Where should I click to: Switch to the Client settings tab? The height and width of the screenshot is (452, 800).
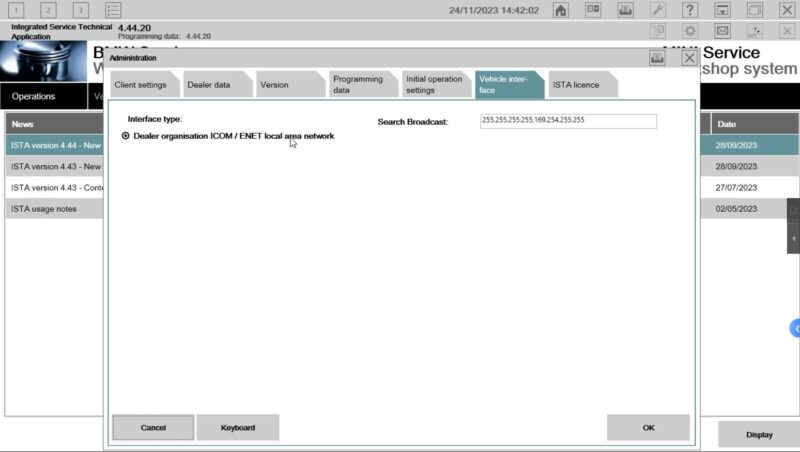click(144, 85)
